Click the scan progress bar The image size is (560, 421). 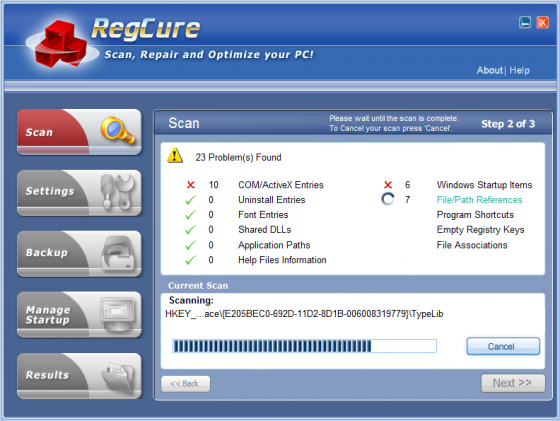pyautogui.click(x=304, y=346)
